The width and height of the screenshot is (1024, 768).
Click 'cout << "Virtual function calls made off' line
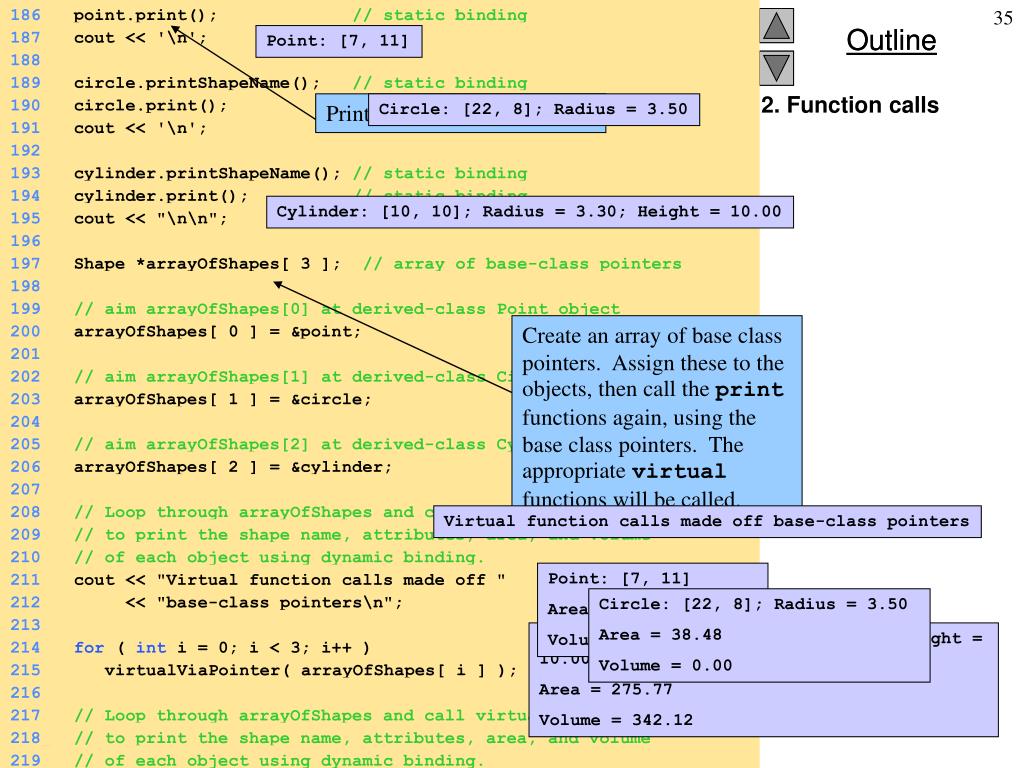coord(289,580)
